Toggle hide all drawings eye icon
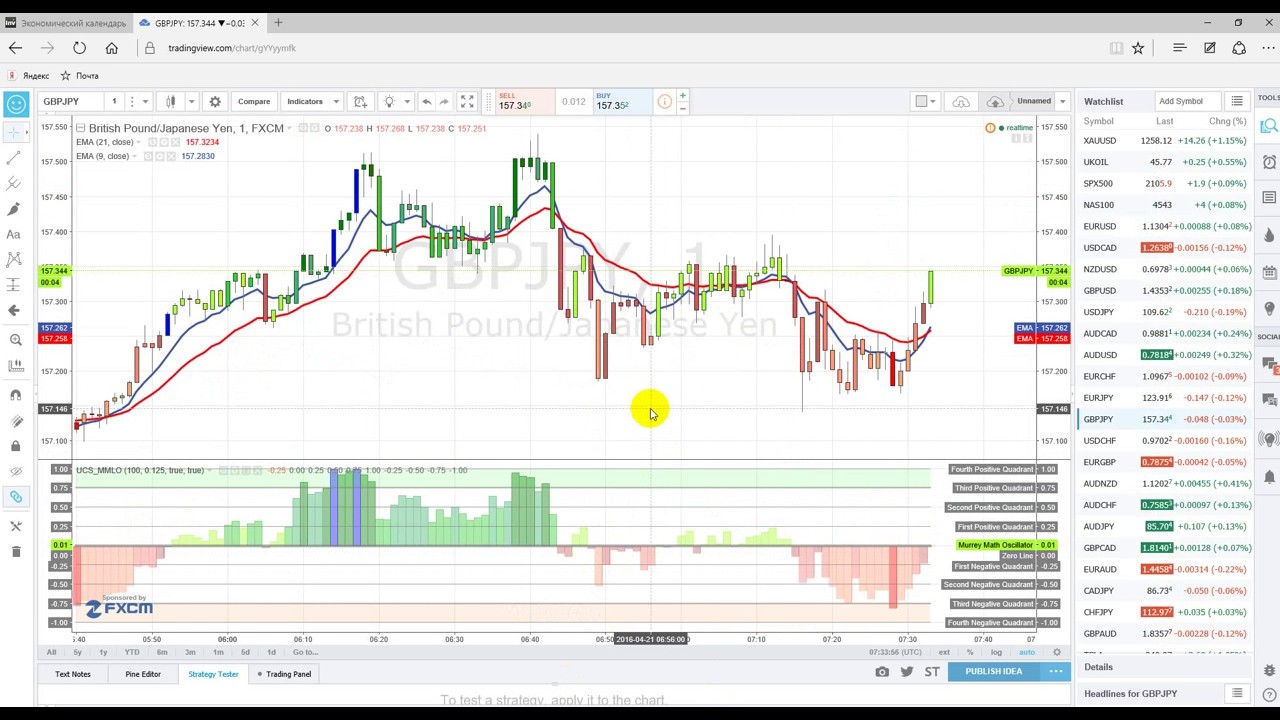The width and height of the screenshot is (1280, 720). [x=14, y=471]
